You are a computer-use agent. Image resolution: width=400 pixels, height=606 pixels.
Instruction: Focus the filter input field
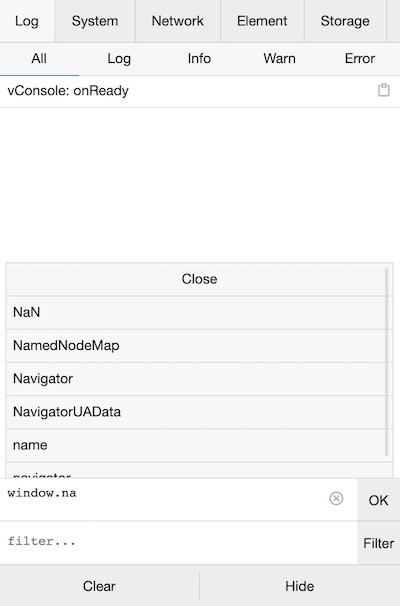click(178, 543)
